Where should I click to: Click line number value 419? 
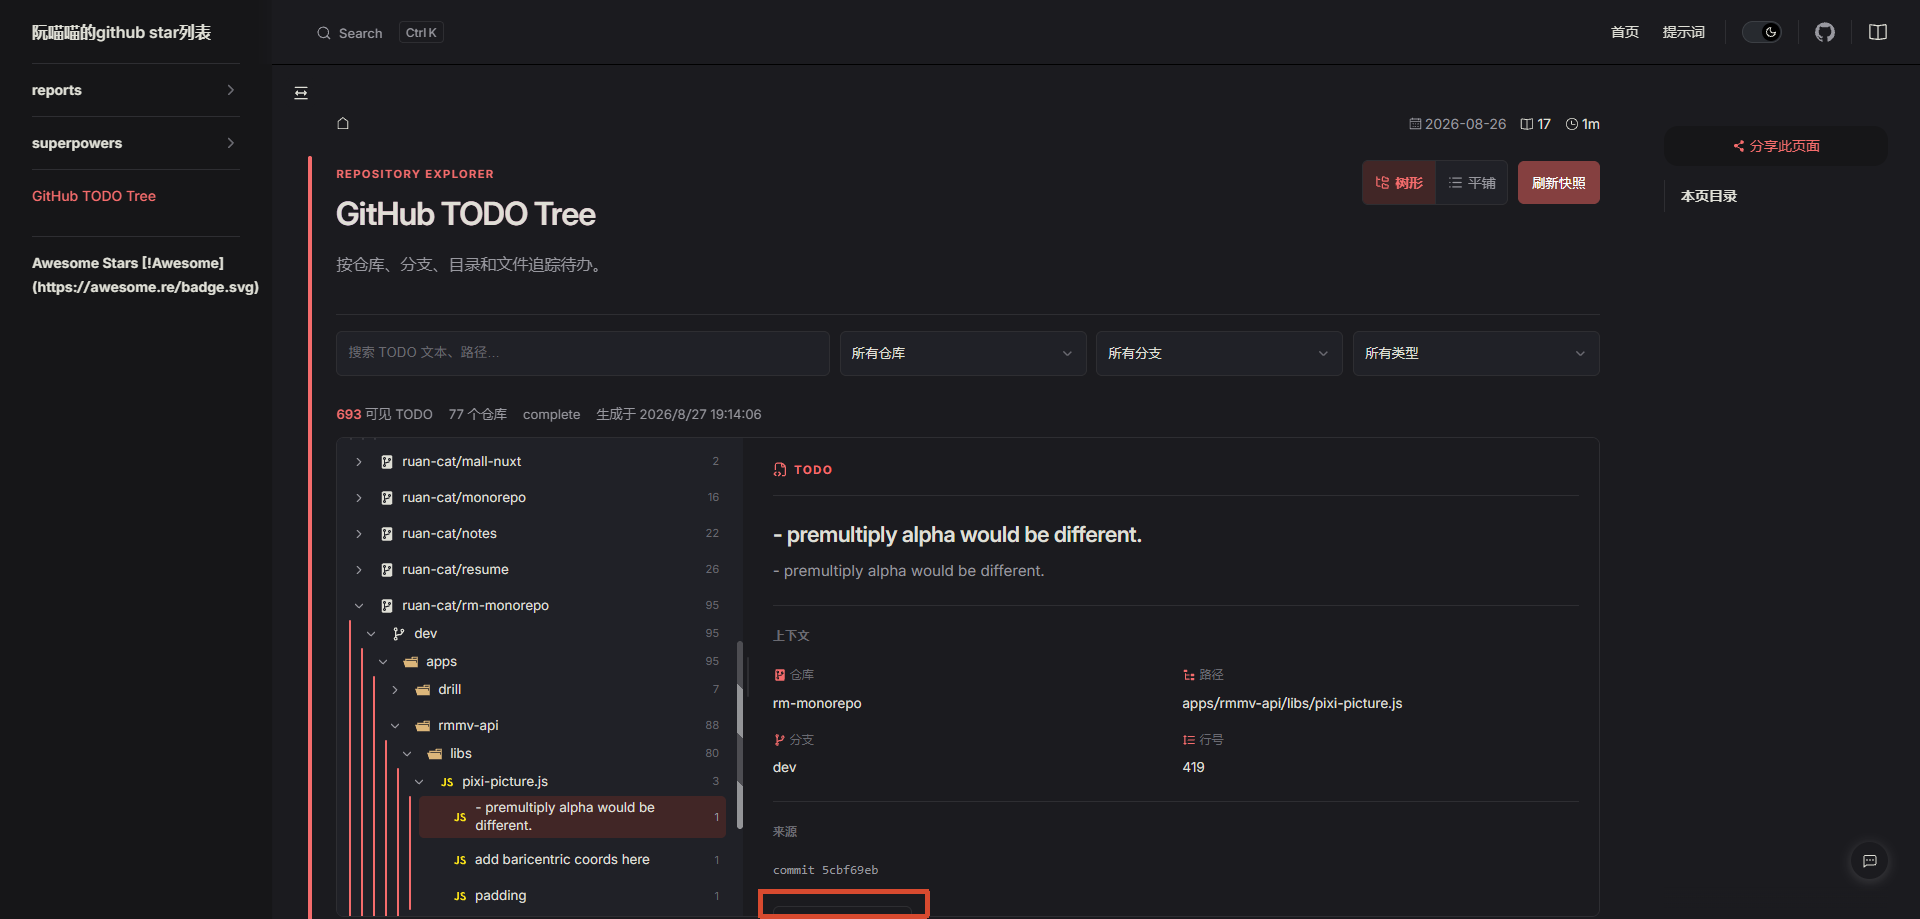[x=1193, y=767]
